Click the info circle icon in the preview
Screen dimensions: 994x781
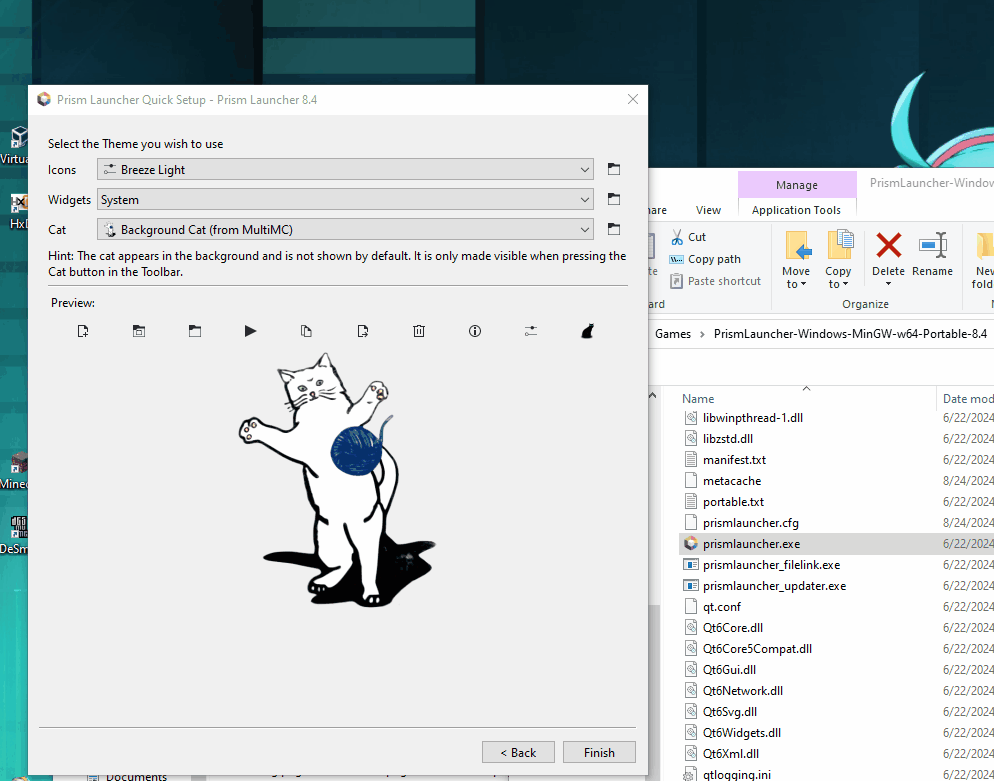pyautogui.click(x=475, y=331)
